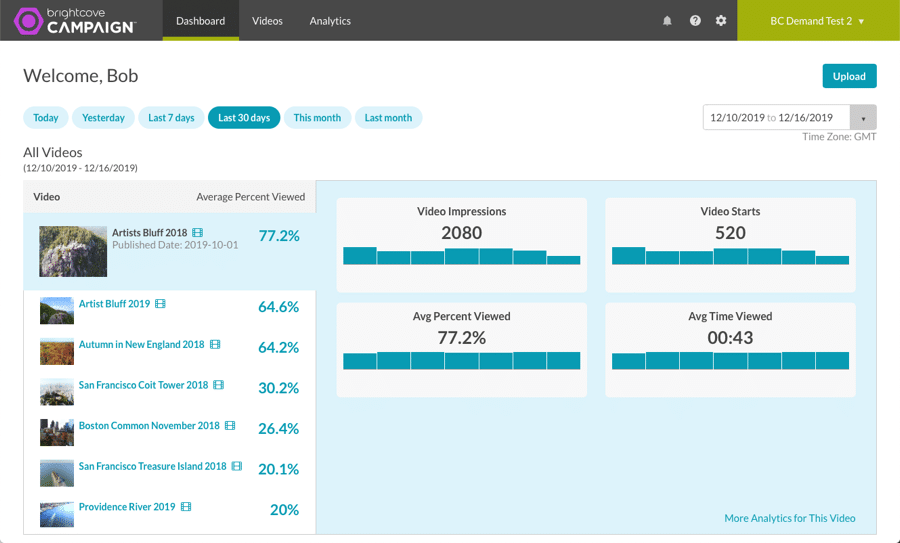Go to the Videos tab
Image resolution: width=900 pixels, height=543 pixels.
click(x=267, y=21)
